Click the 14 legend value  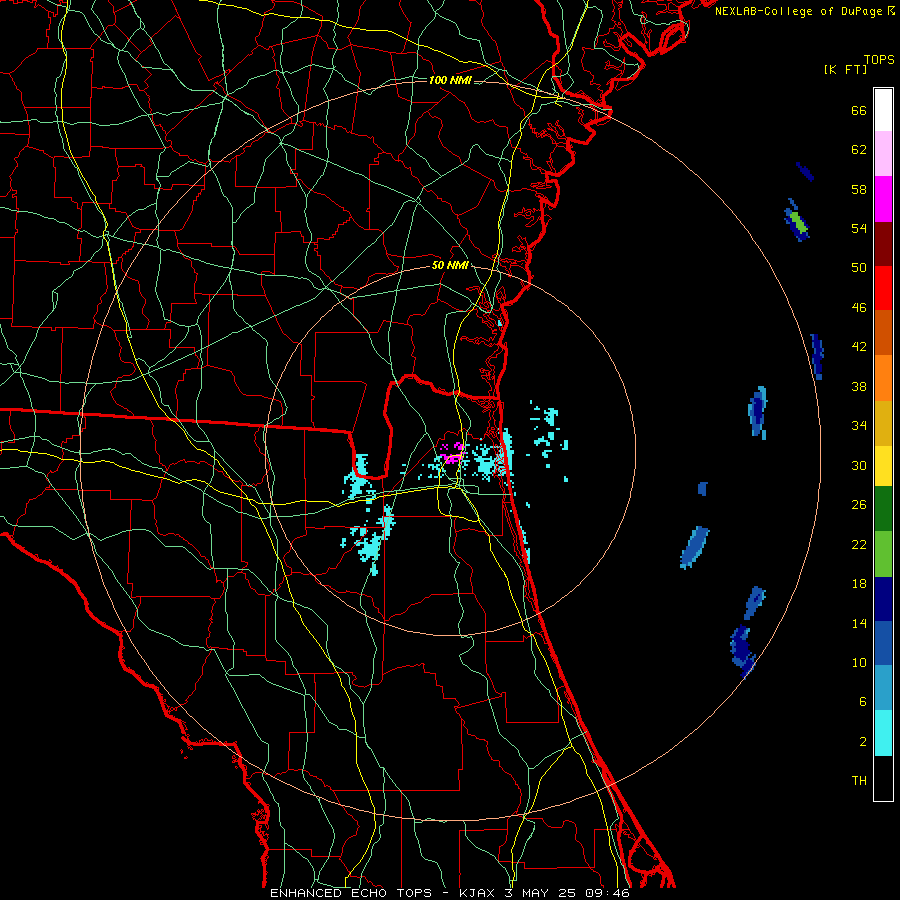click(x=859, y=623)
